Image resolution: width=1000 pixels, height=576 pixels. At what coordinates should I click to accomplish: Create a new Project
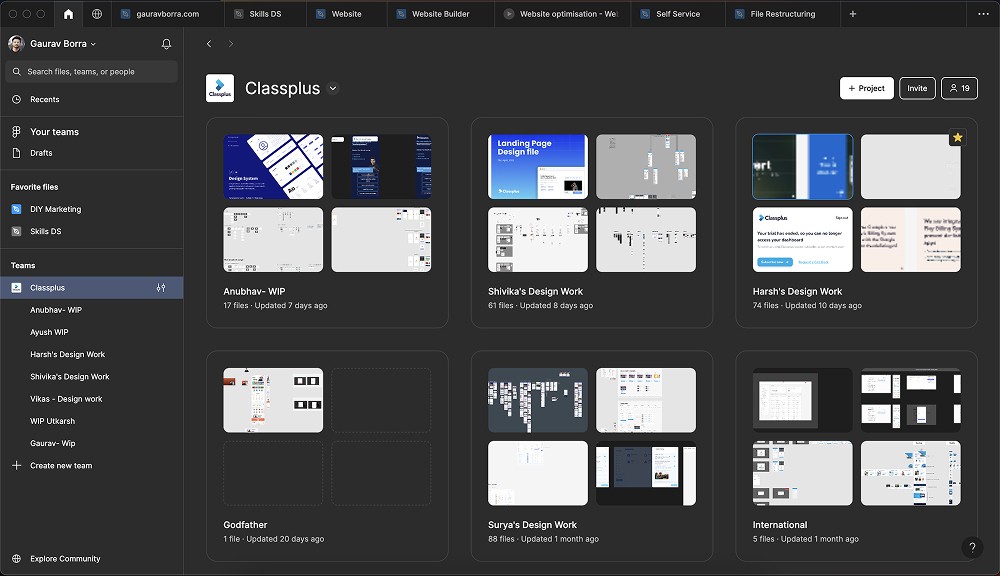[x=866, y=88]
